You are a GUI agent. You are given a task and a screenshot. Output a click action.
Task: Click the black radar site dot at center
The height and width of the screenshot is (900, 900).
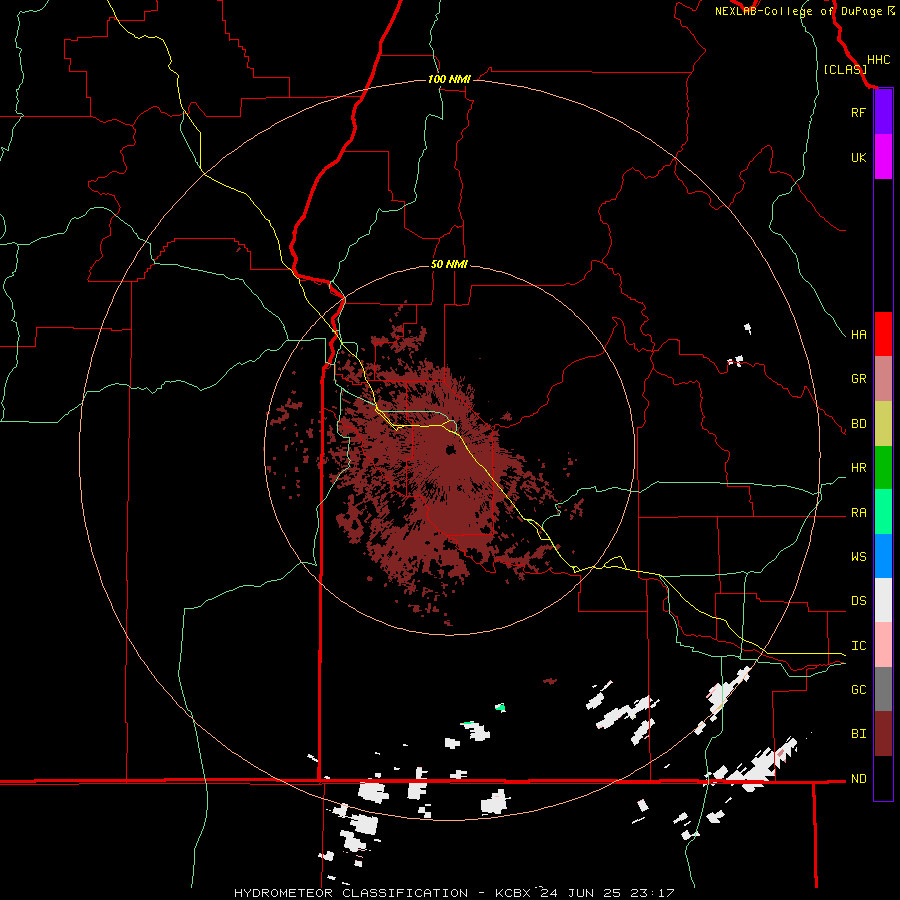coord(451,449)
